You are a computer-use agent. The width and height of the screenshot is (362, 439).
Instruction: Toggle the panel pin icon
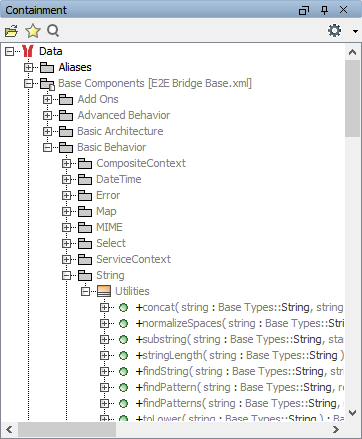click(324, 10)
